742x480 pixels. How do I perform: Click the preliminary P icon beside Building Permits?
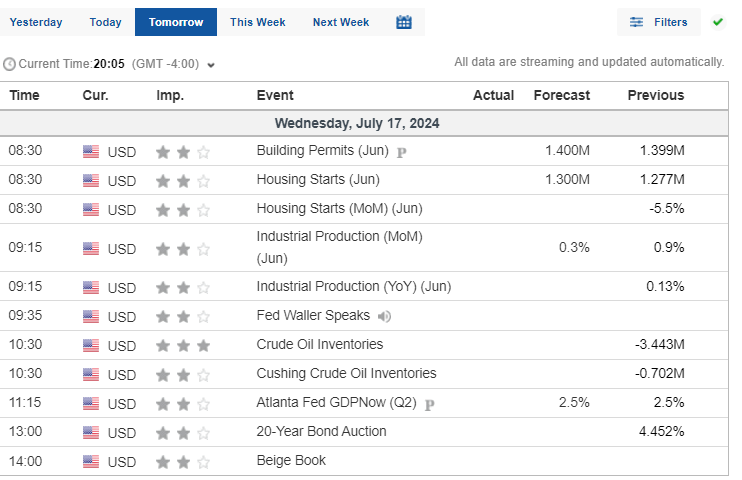401,152
